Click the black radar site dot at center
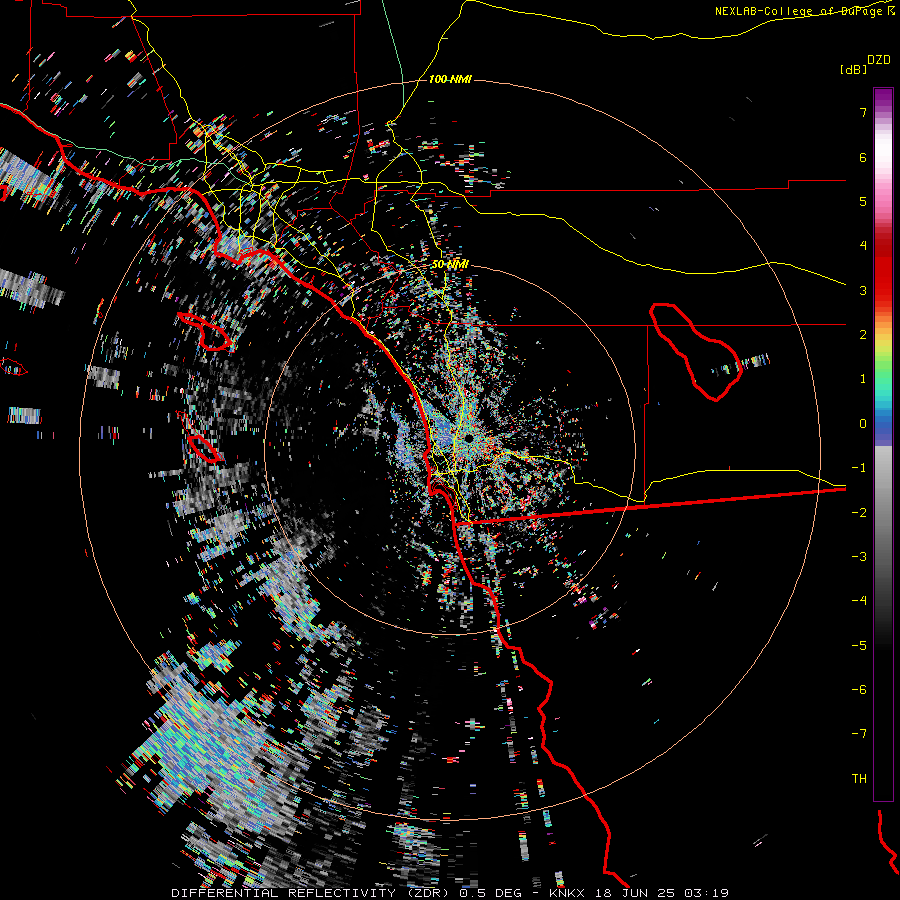The height and width of the screenshot is (900, 900). pos(469,438)
